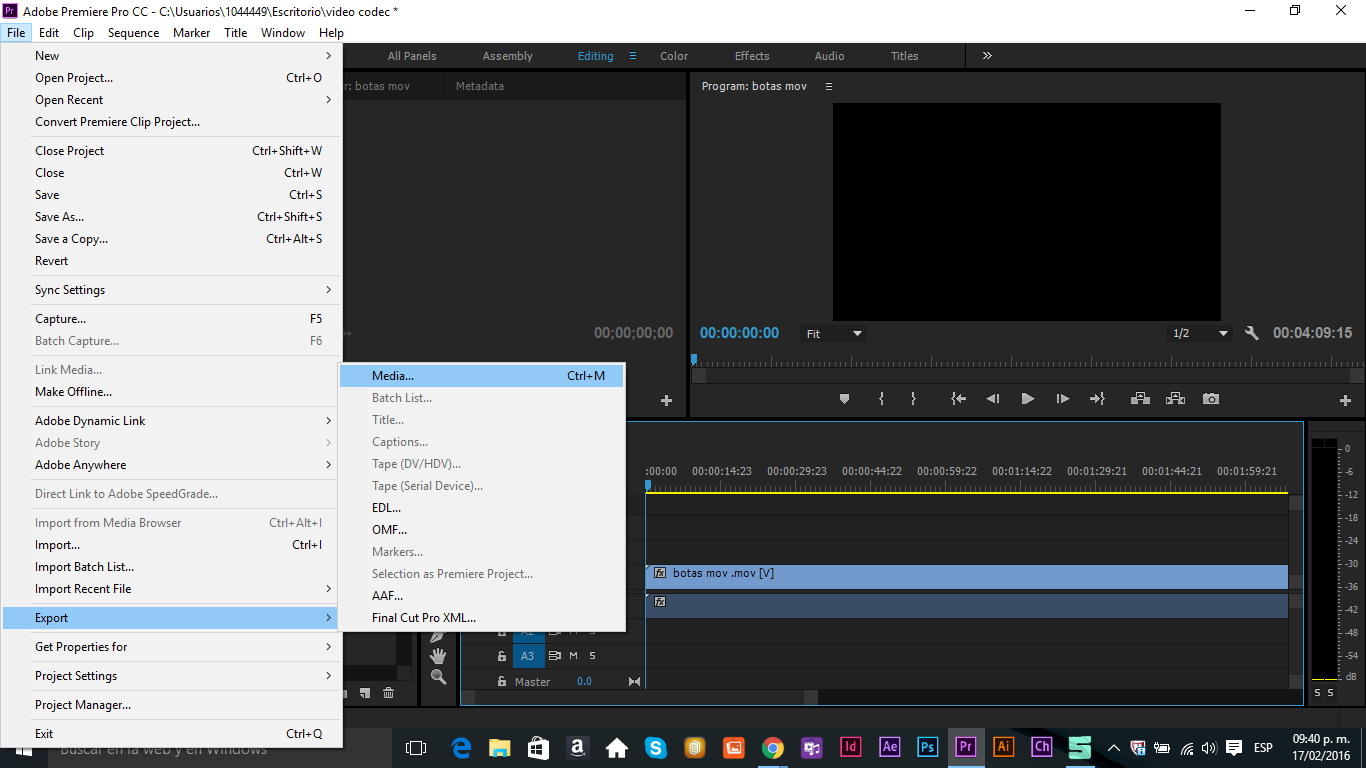Toggle lock on audio track A3
The width and height of the screenshot is (1366, 768).
(502, 656)
